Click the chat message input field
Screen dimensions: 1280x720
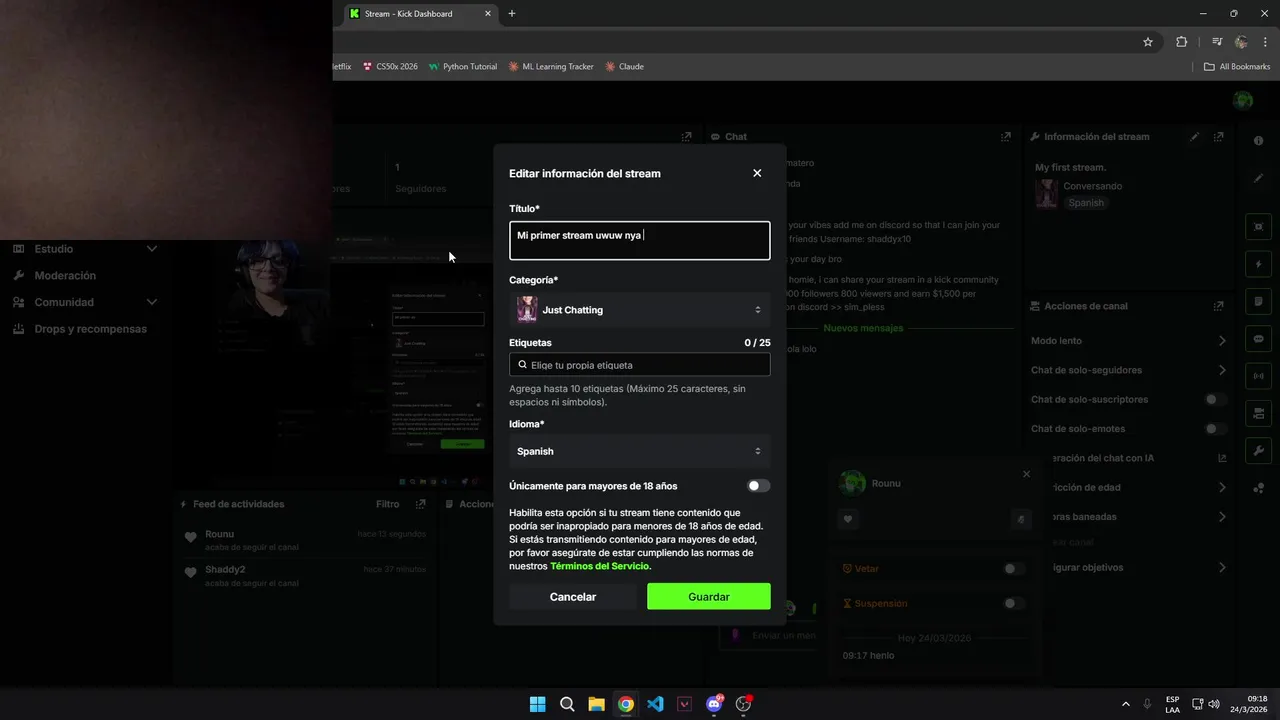coord(770,635)
